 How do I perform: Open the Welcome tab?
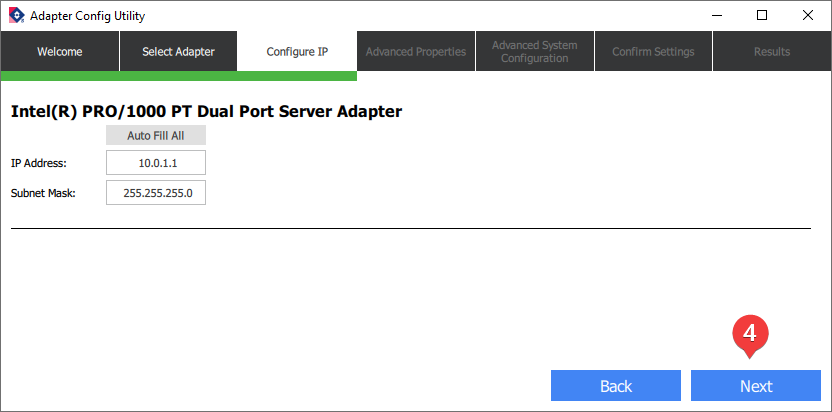click(59, 52)
